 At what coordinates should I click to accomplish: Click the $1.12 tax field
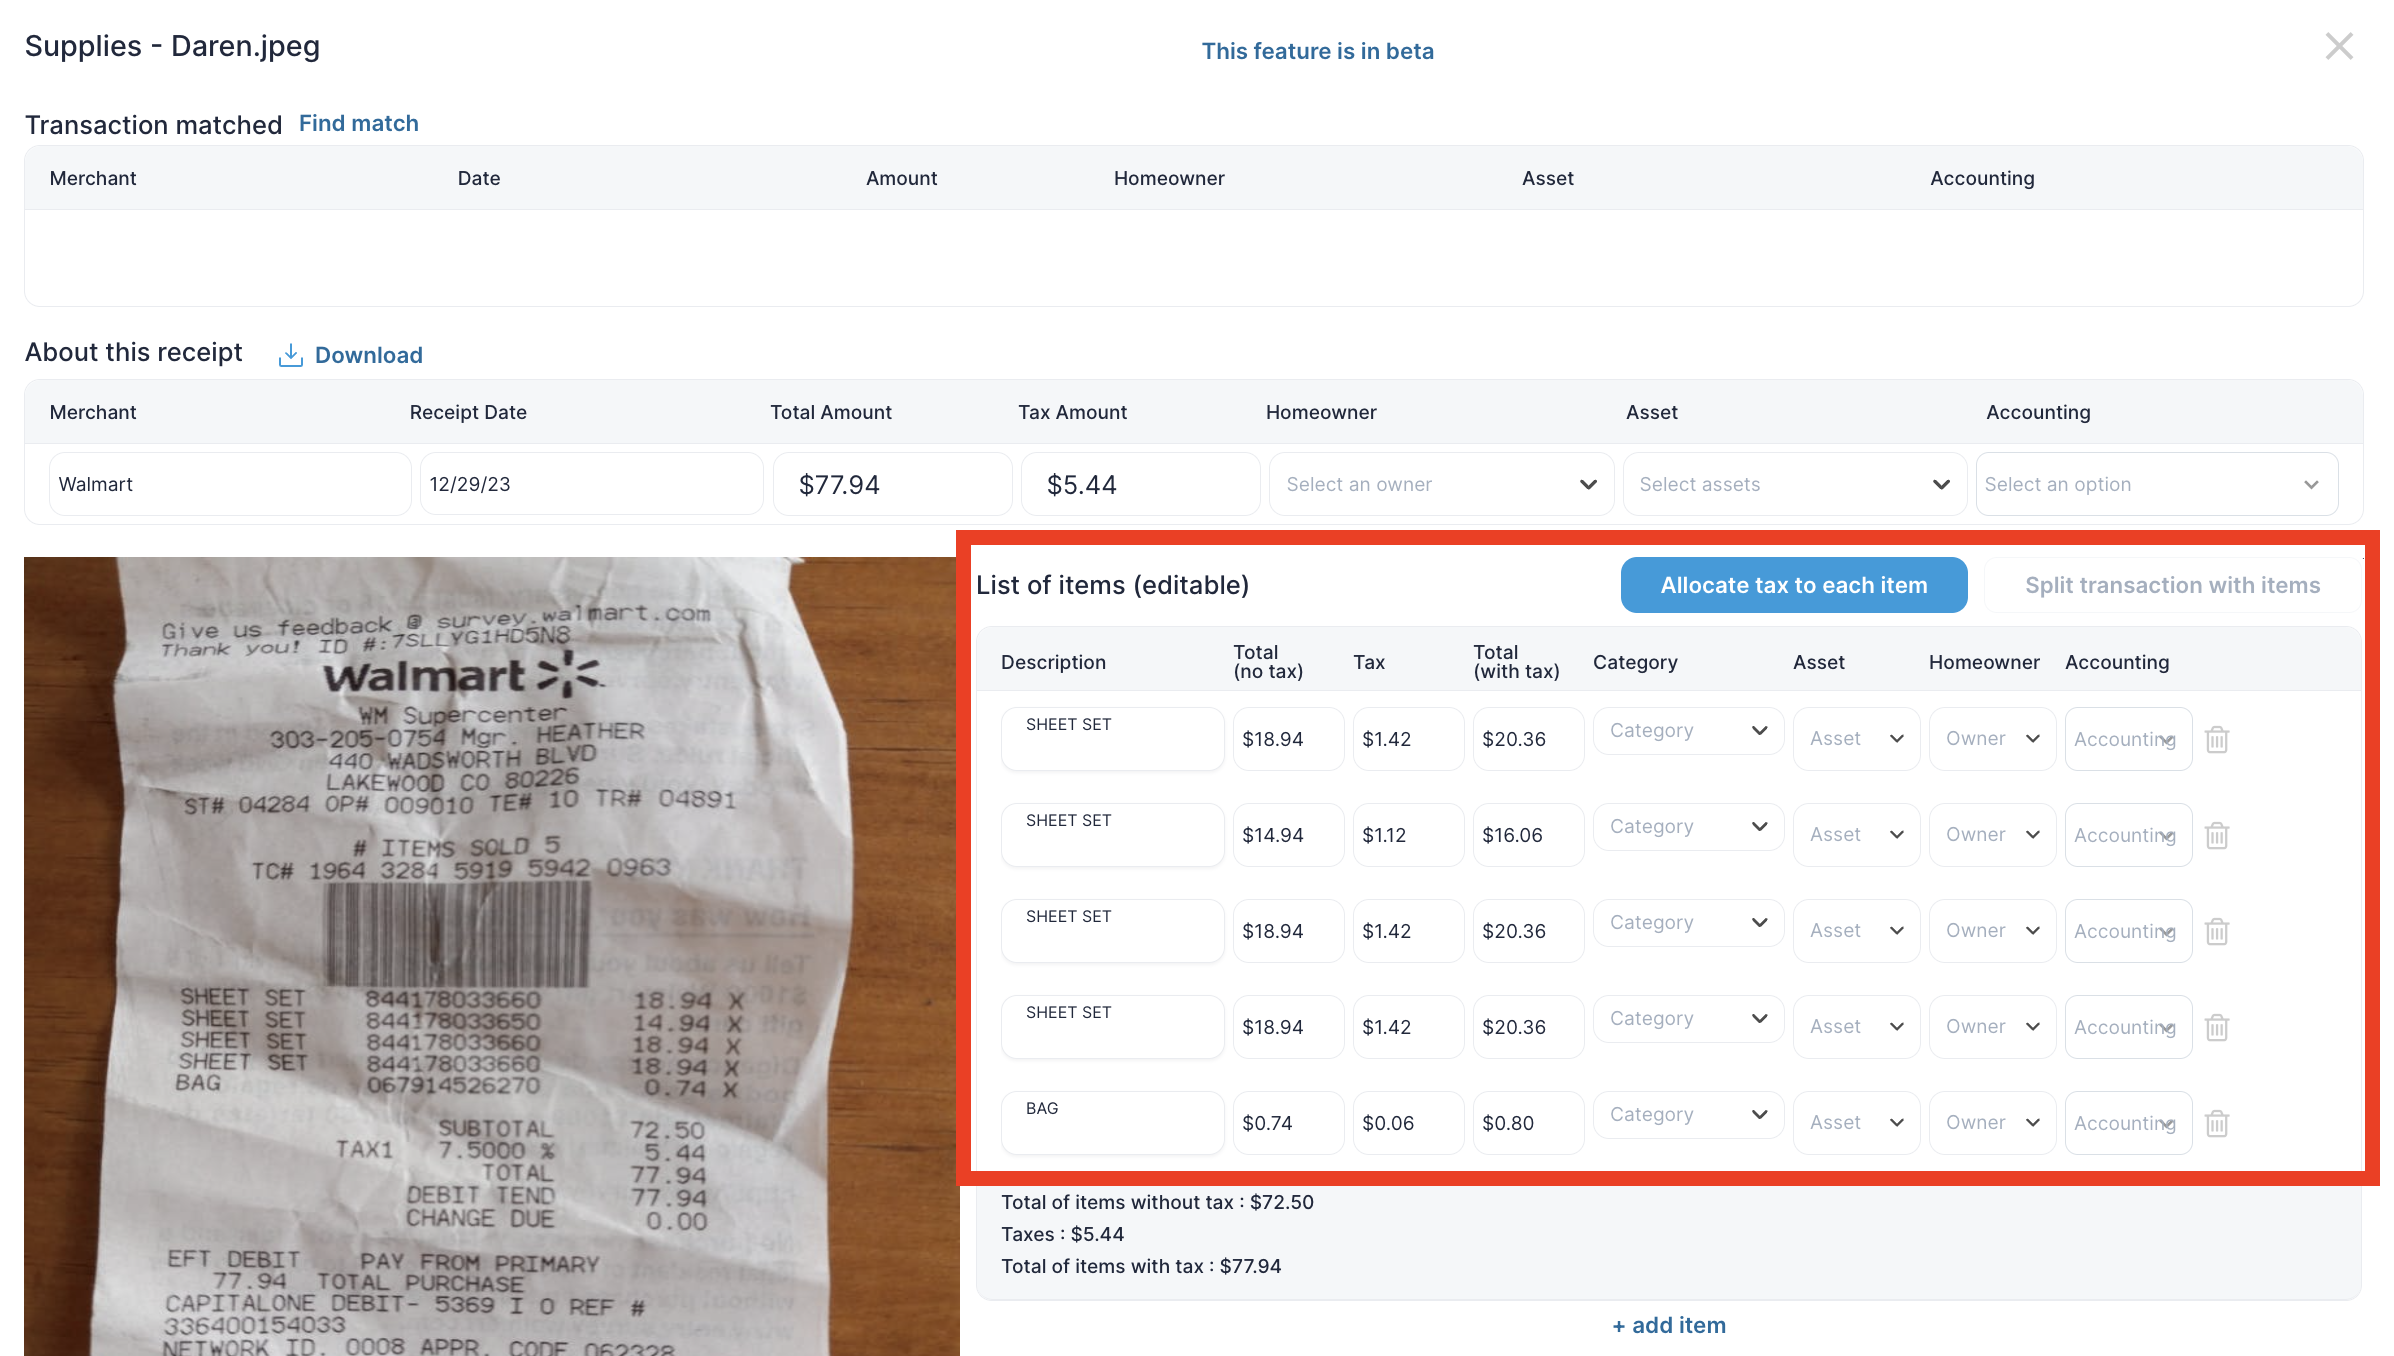(1408, 835)
